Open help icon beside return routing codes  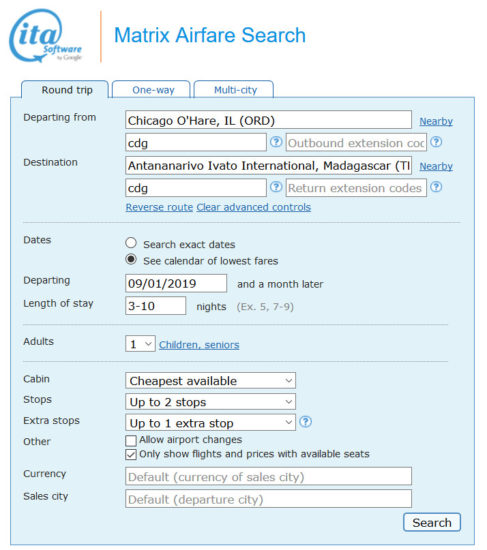[276, 187]
